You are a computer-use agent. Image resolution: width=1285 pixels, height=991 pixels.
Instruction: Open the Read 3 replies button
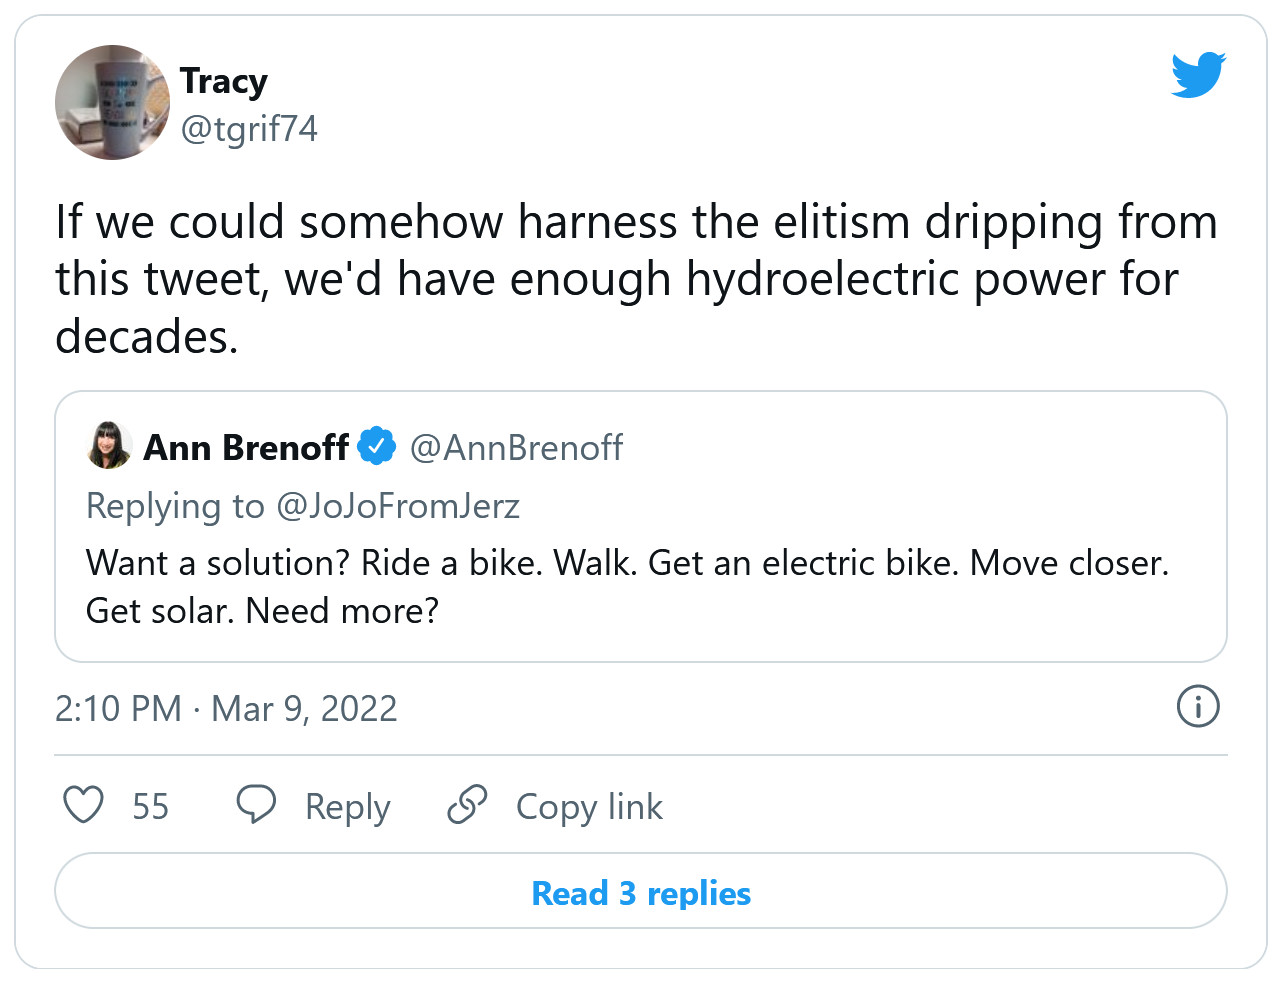click(x=641, y=892)
